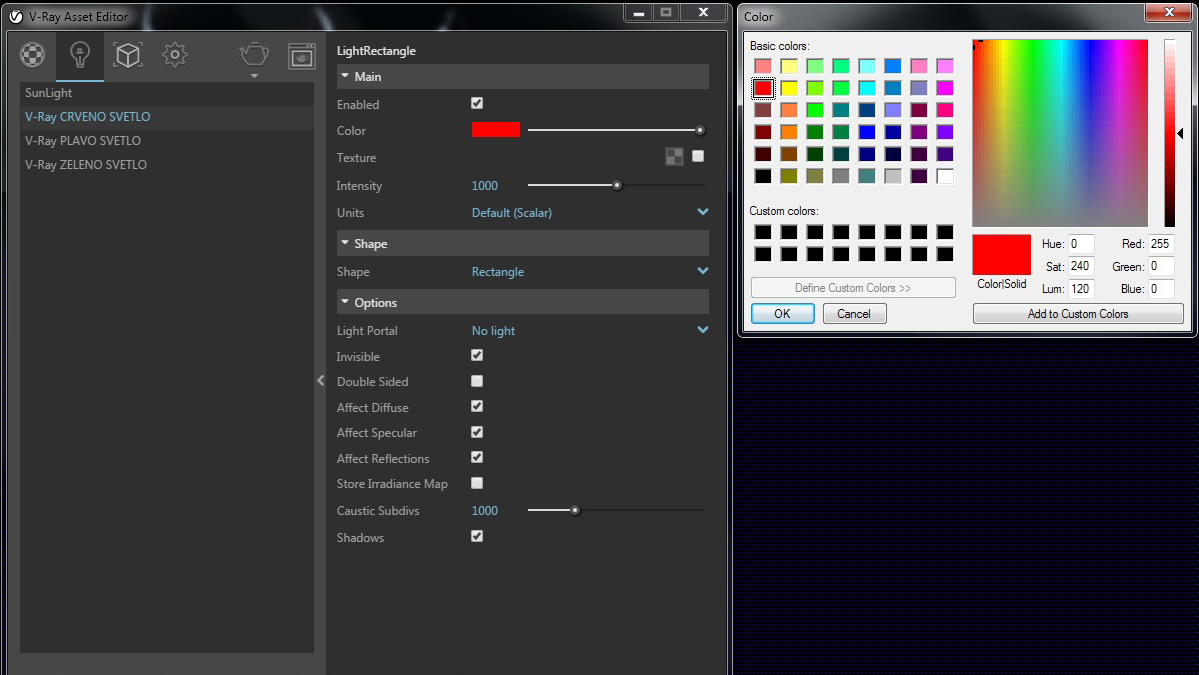Click Cancel in the Color dialog
This screenshot has height=675, width=1199.
click(854, 313)
